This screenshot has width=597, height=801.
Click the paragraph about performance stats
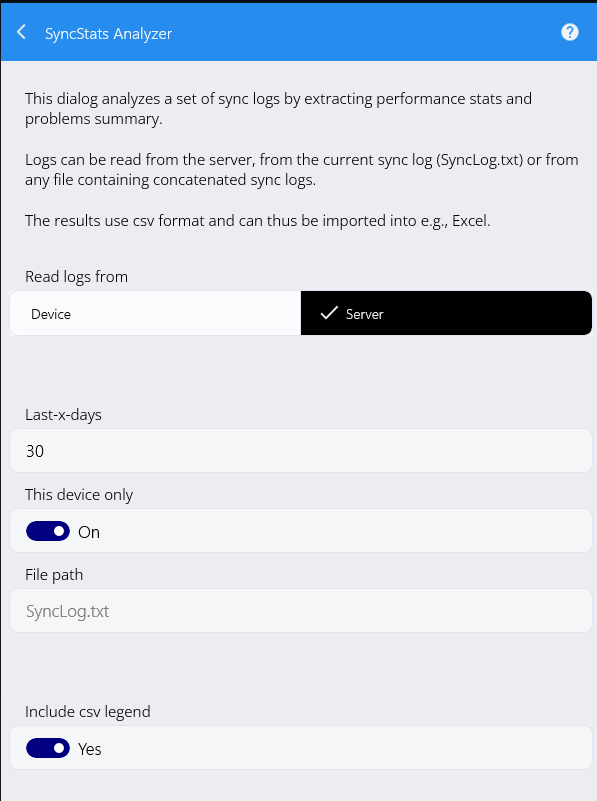point(278,108)
